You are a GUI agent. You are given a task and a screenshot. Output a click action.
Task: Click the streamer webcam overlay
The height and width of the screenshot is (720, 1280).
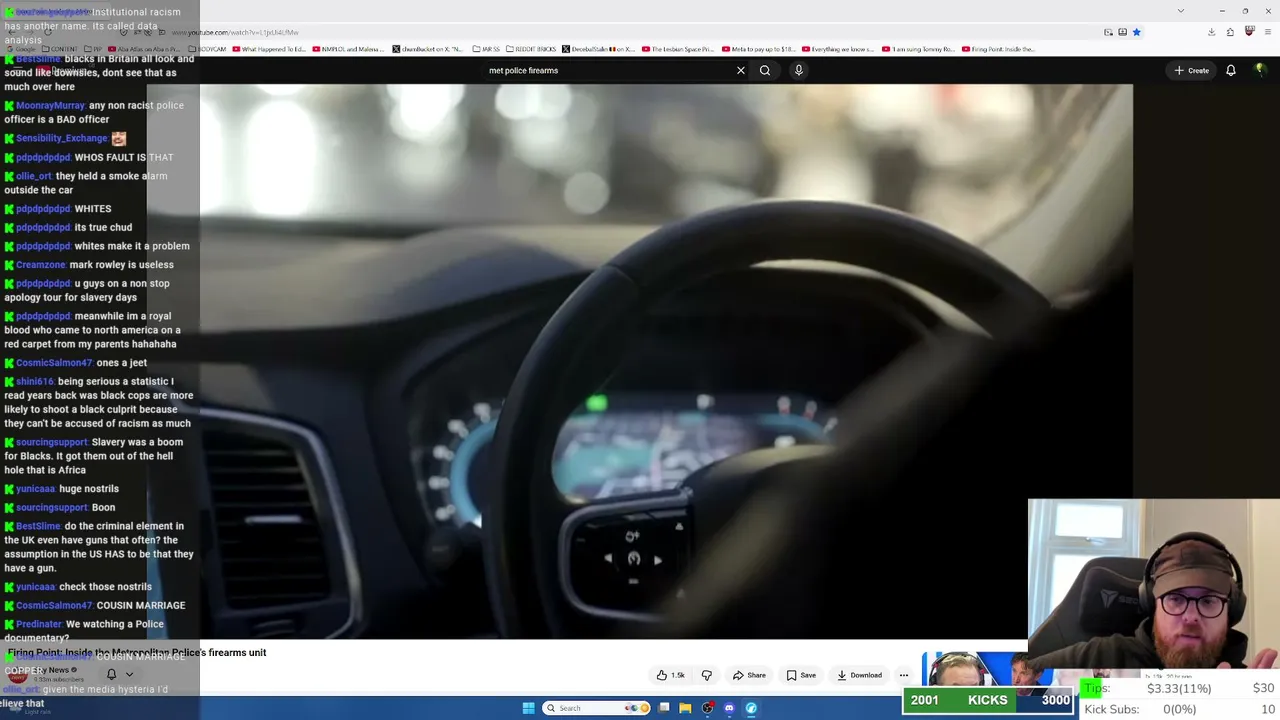1154,584
